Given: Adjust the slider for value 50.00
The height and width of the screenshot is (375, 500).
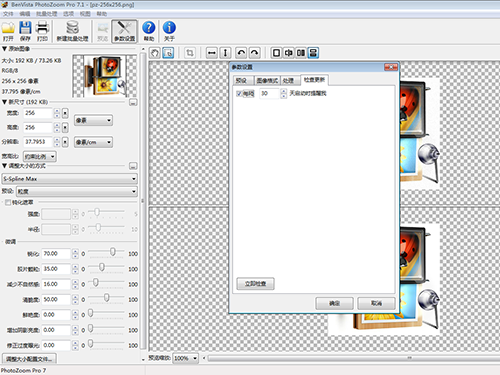Looking at the screenshot, I should click(107, 298).
